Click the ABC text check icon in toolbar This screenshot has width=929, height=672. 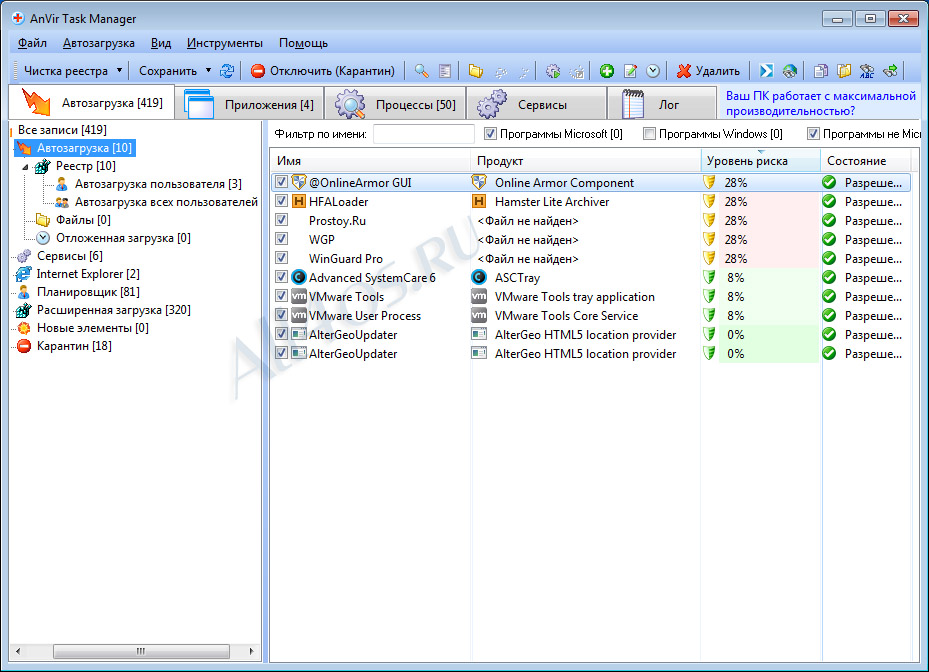tap(867, 71)
